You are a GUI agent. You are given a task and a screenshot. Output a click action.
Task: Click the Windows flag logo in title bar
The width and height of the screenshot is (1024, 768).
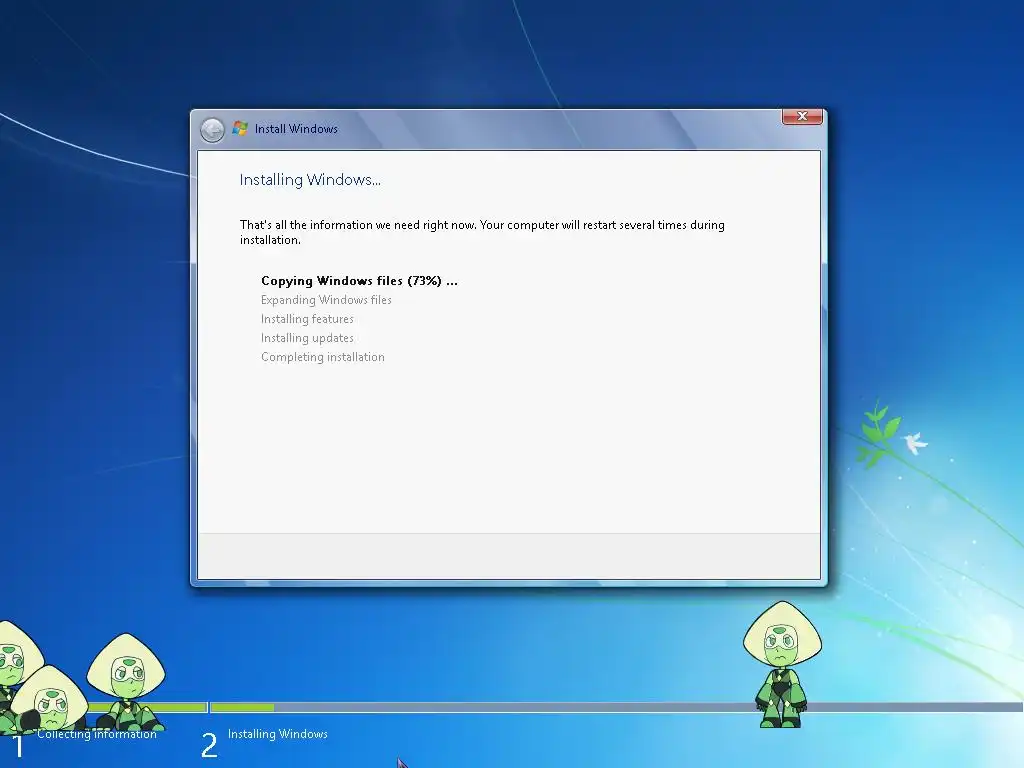(240, 129)
